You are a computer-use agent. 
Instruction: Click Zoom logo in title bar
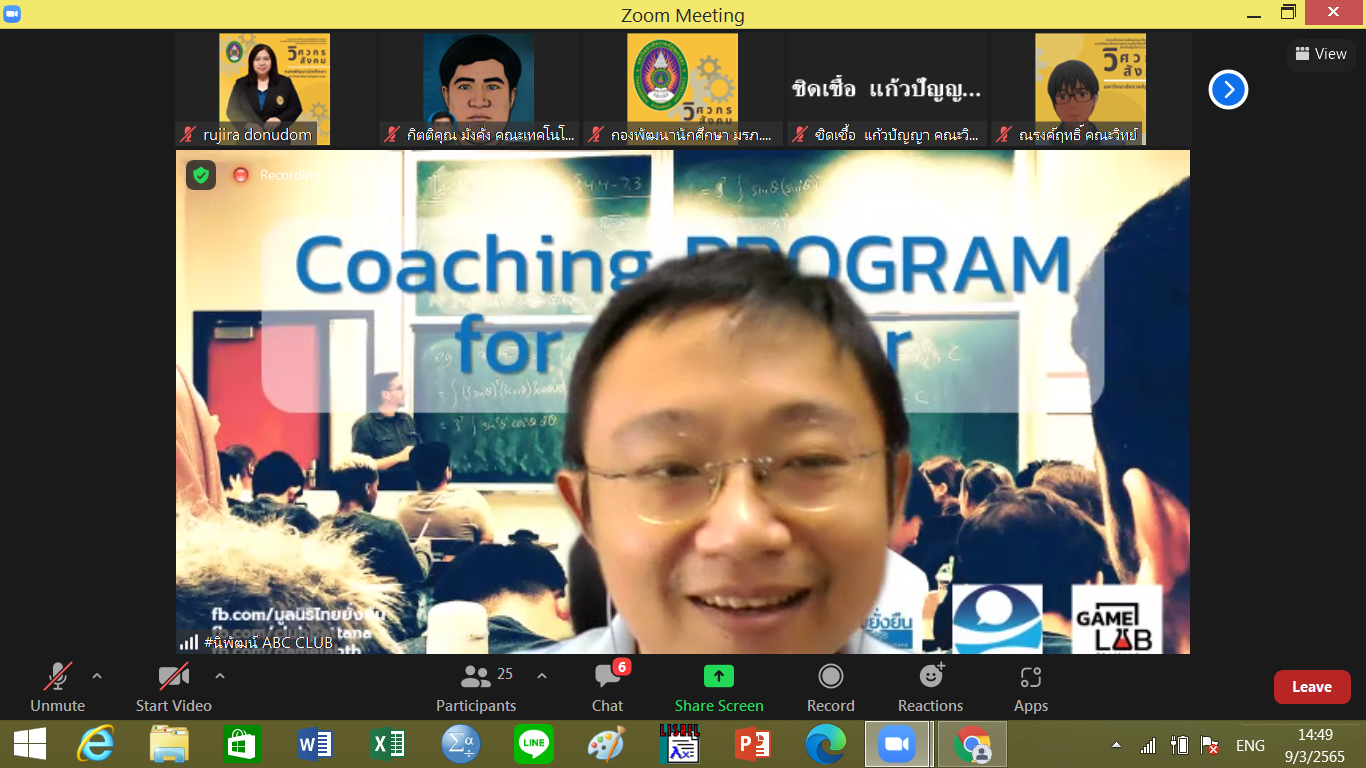pos(13,14)
